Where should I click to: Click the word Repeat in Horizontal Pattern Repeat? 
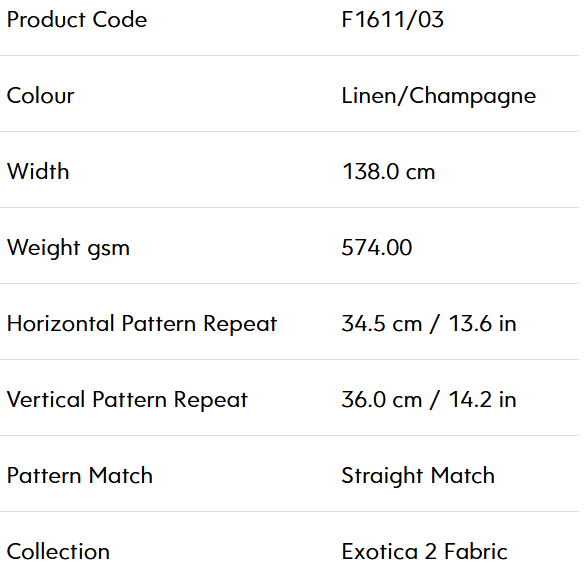click(240, 325)
